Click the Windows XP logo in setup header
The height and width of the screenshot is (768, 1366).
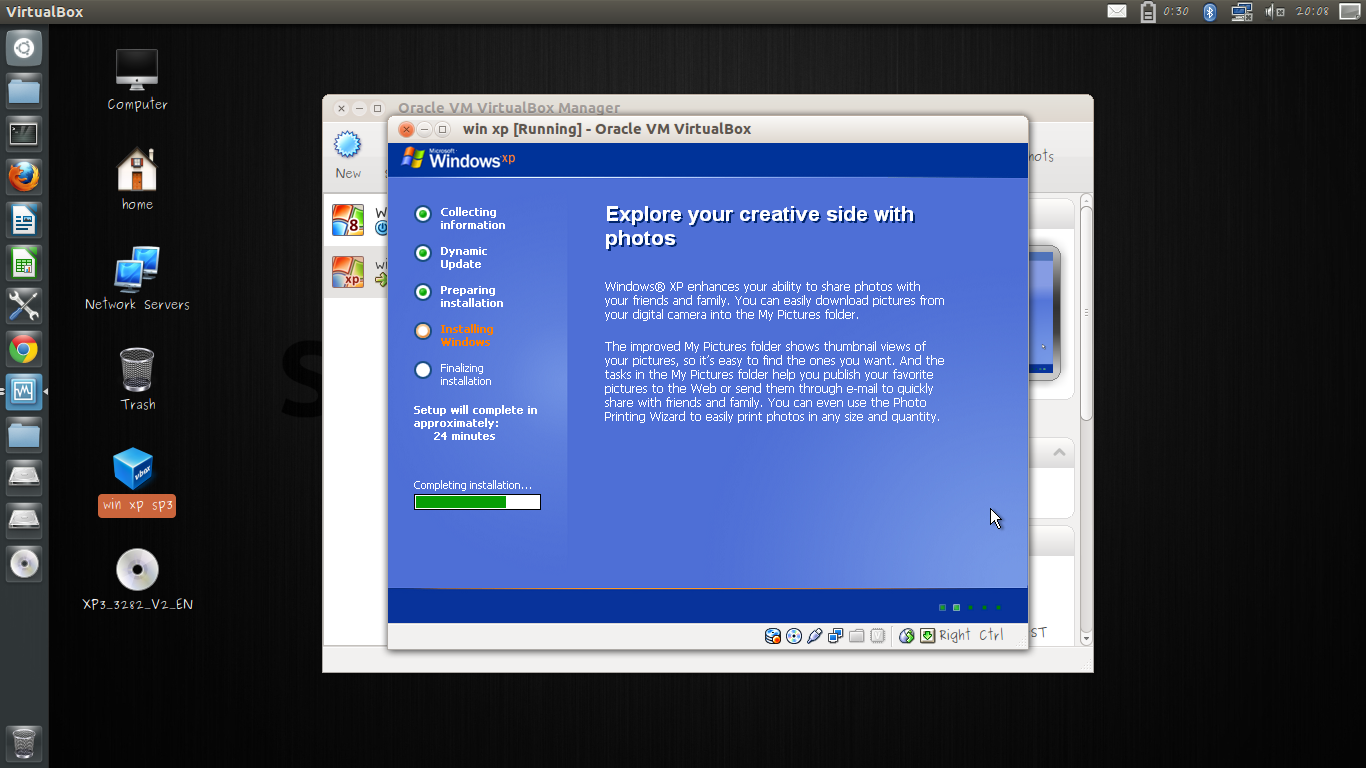458,158
